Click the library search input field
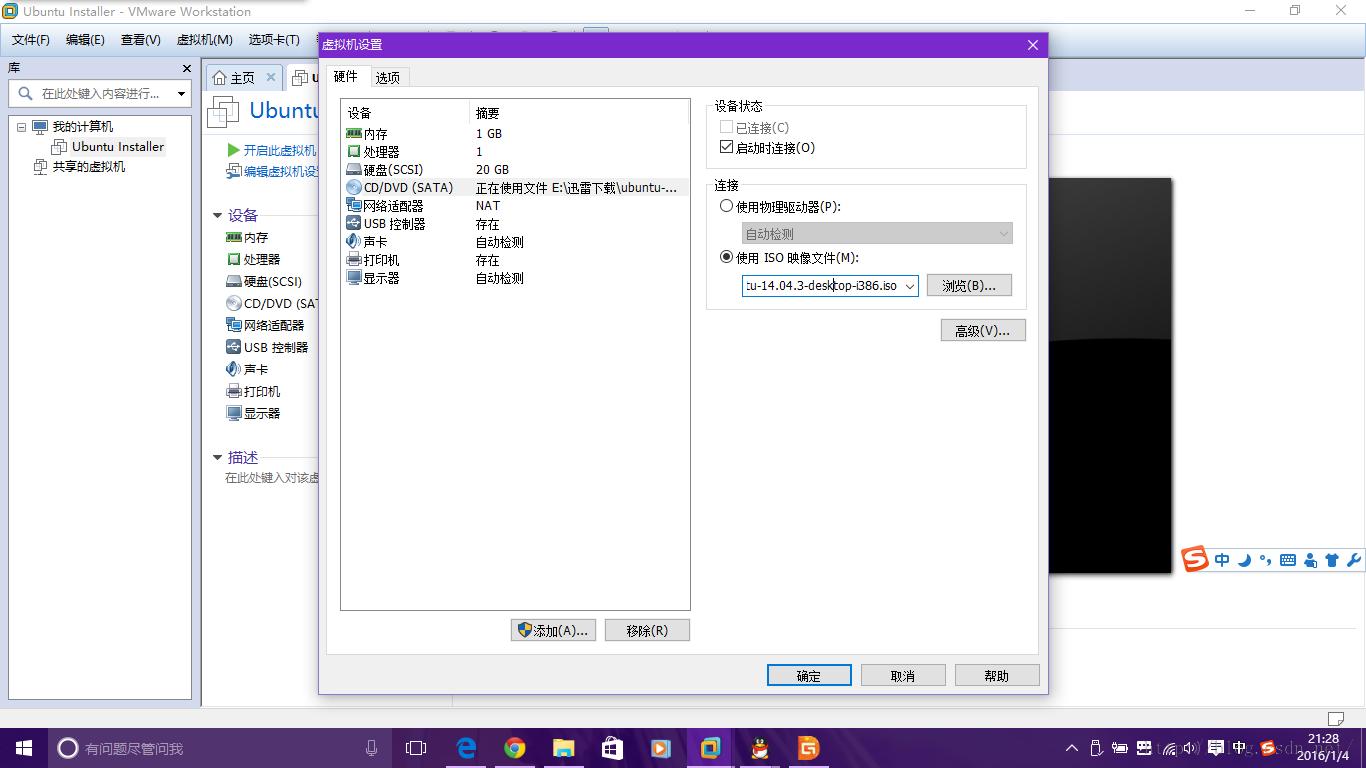This screenshot has width=1366, height=768. pos(98,94)
